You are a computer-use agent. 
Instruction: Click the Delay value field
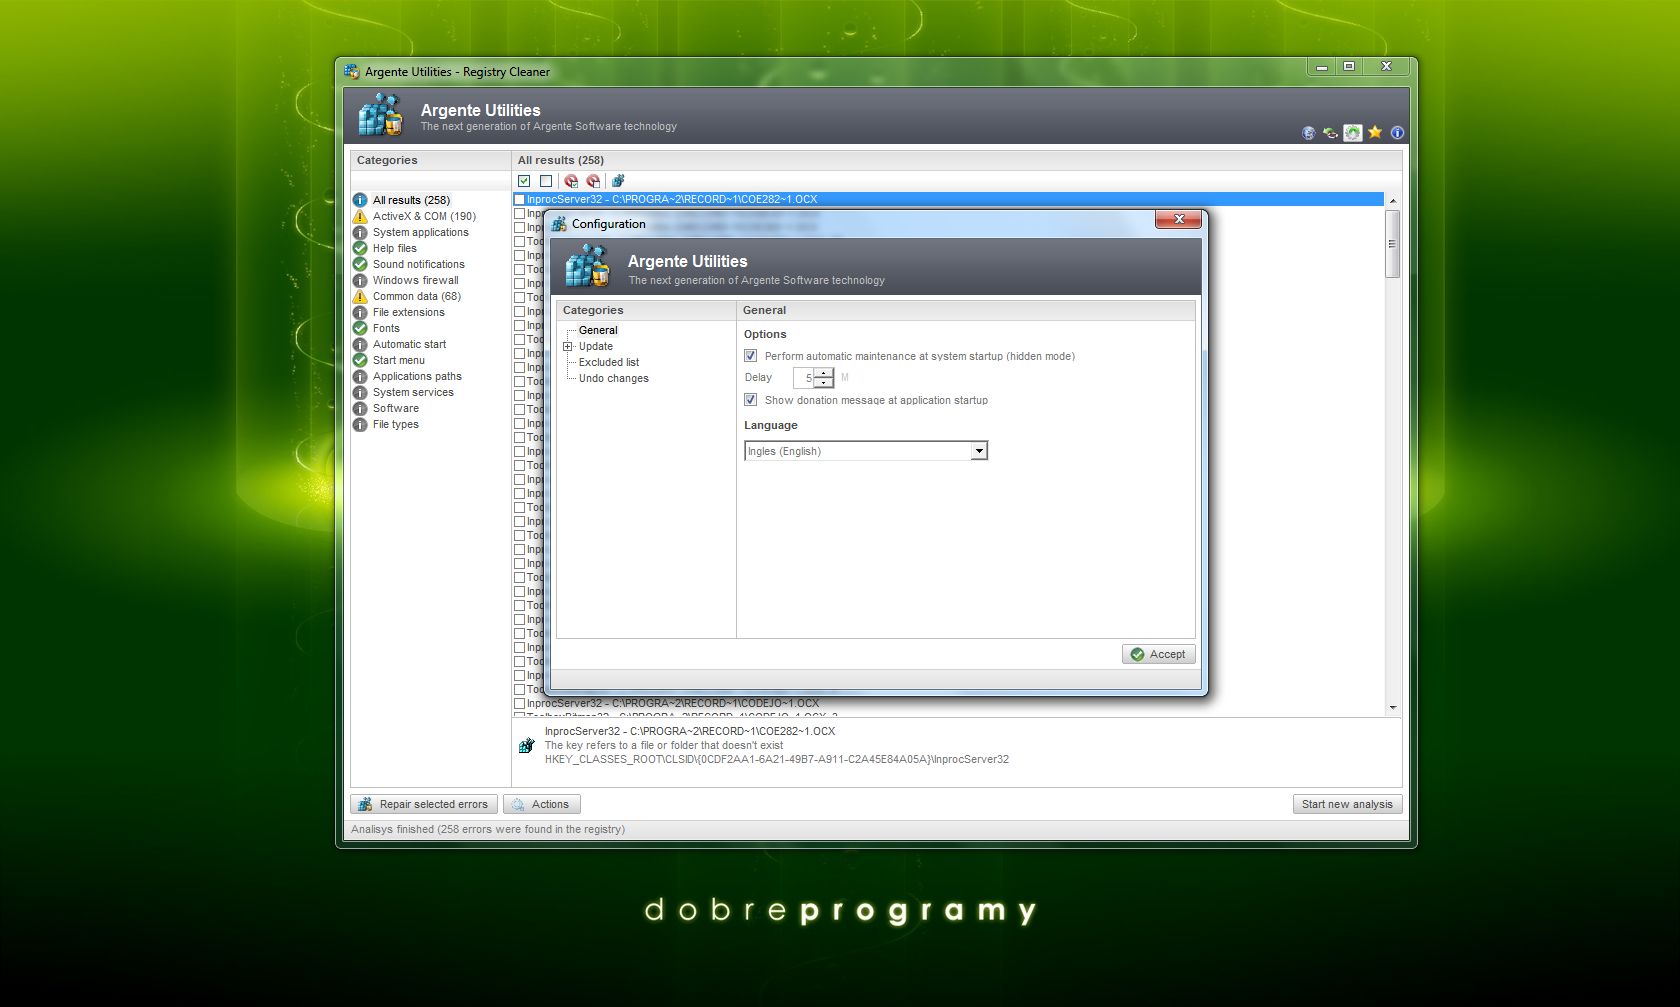coord(804,378)
